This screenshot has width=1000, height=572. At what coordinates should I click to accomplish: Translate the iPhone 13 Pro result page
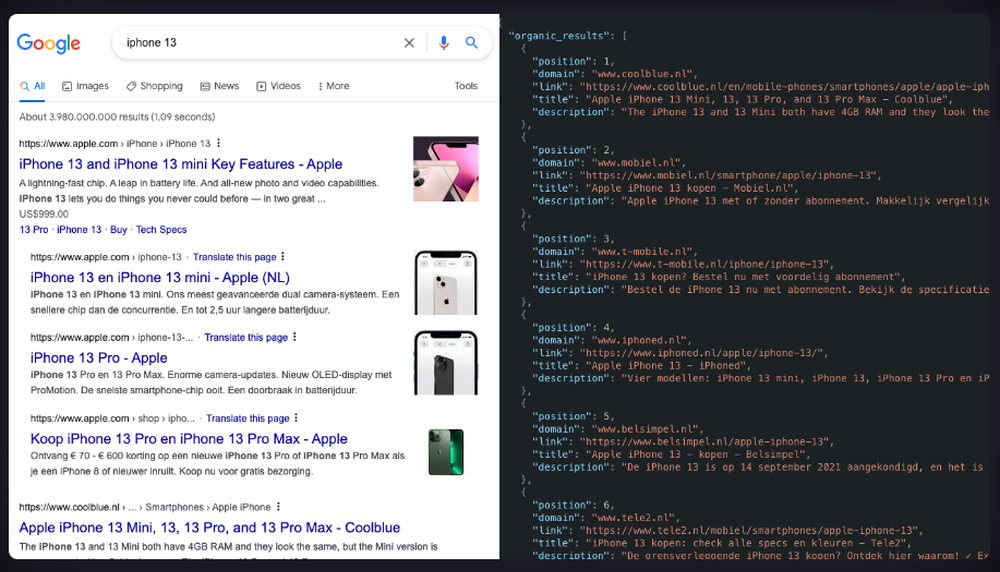246,337
